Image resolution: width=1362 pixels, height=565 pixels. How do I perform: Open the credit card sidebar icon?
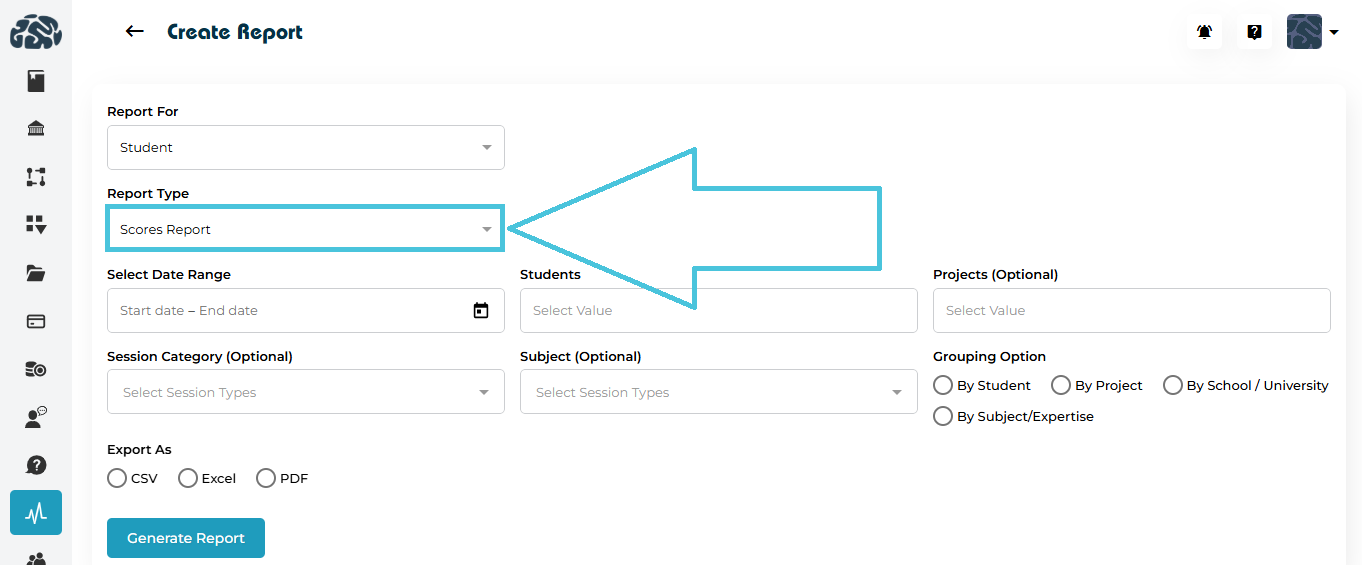pos(36,321)
